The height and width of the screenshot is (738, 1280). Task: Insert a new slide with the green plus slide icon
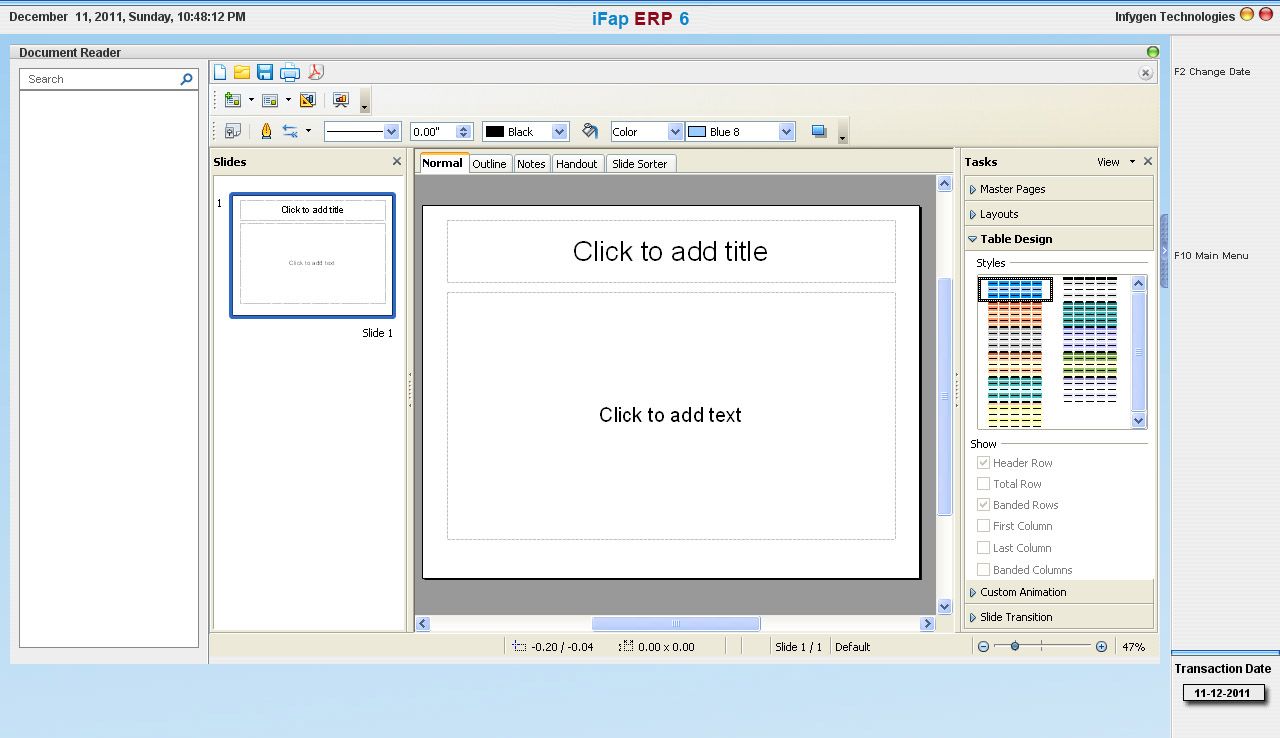(233, 100)
